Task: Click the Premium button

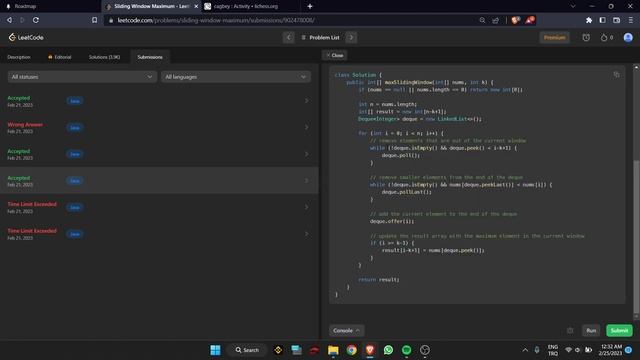Action: coord(554,38)
